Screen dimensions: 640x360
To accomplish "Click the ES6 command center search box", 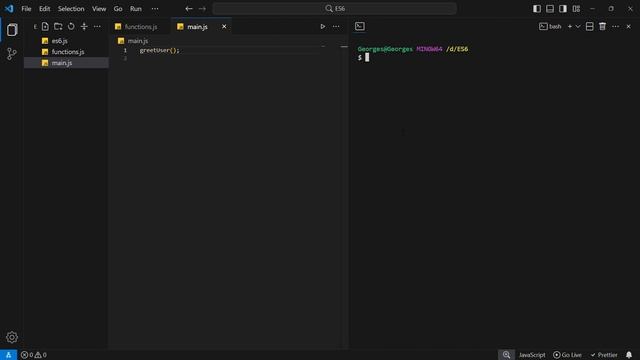I will [334, 9].
